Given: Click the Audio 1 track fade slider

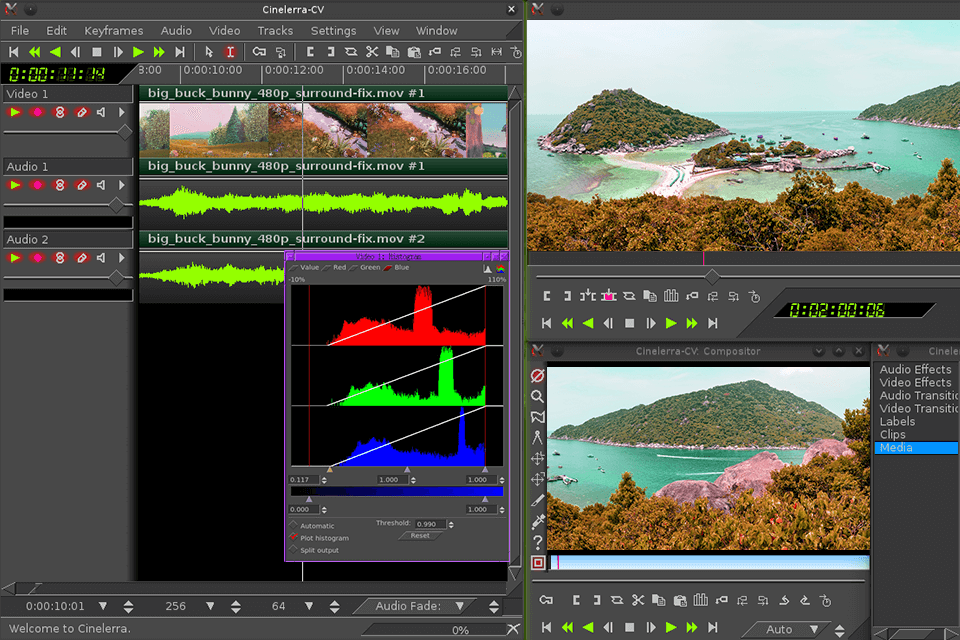Looking at the screenshot, I should click(x=117, y=204).
